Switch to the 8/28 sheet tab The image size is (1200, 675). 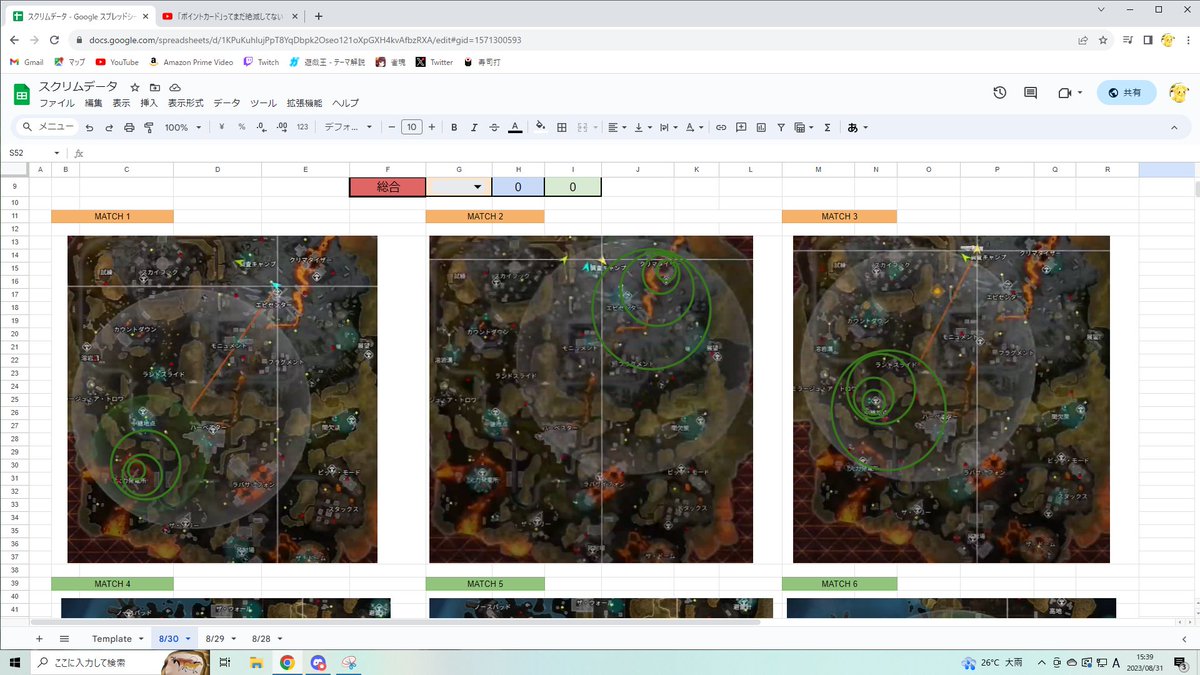[266, 638]
